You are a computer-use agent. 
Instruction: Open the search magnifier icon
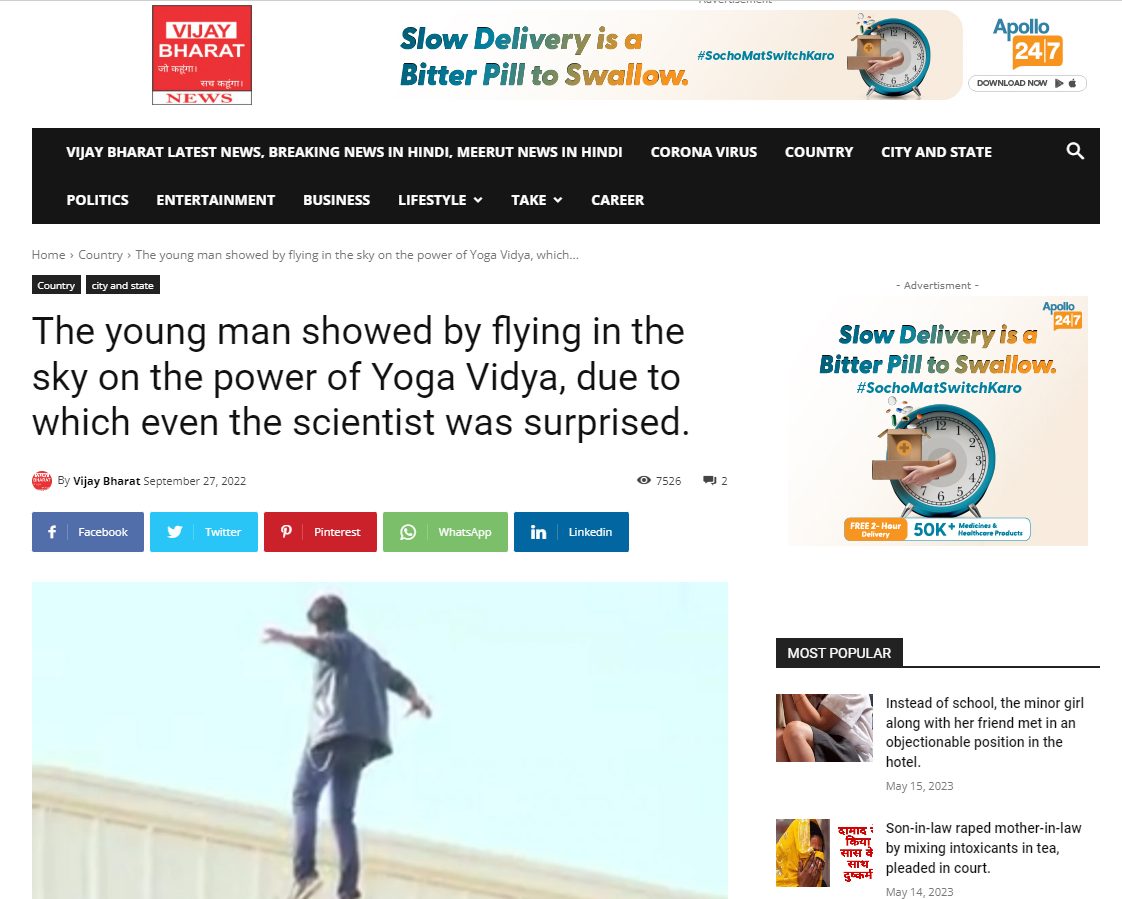1075,151
